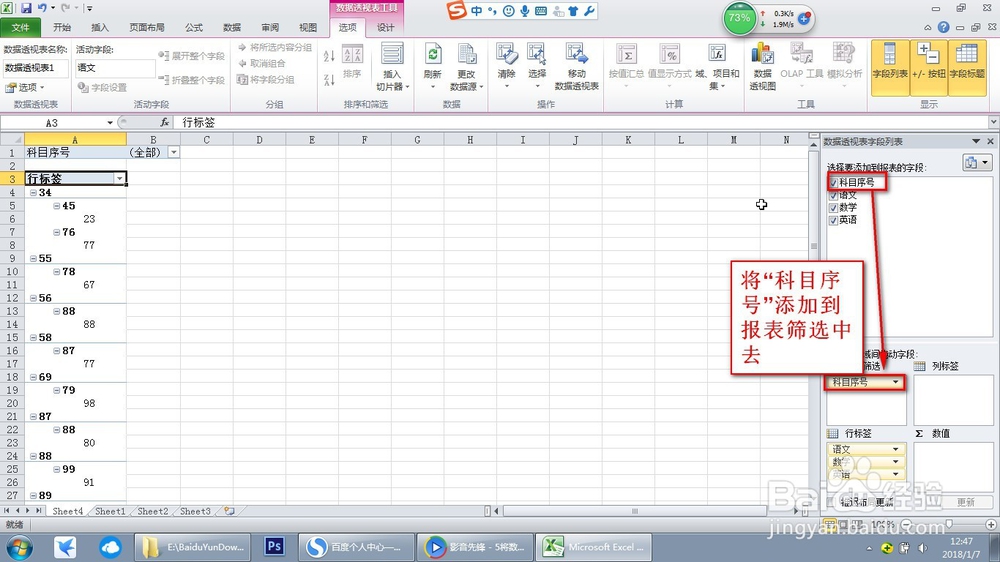
Task: Open the Name Box dropdown arrow
Action: click(x=110, y=122)
